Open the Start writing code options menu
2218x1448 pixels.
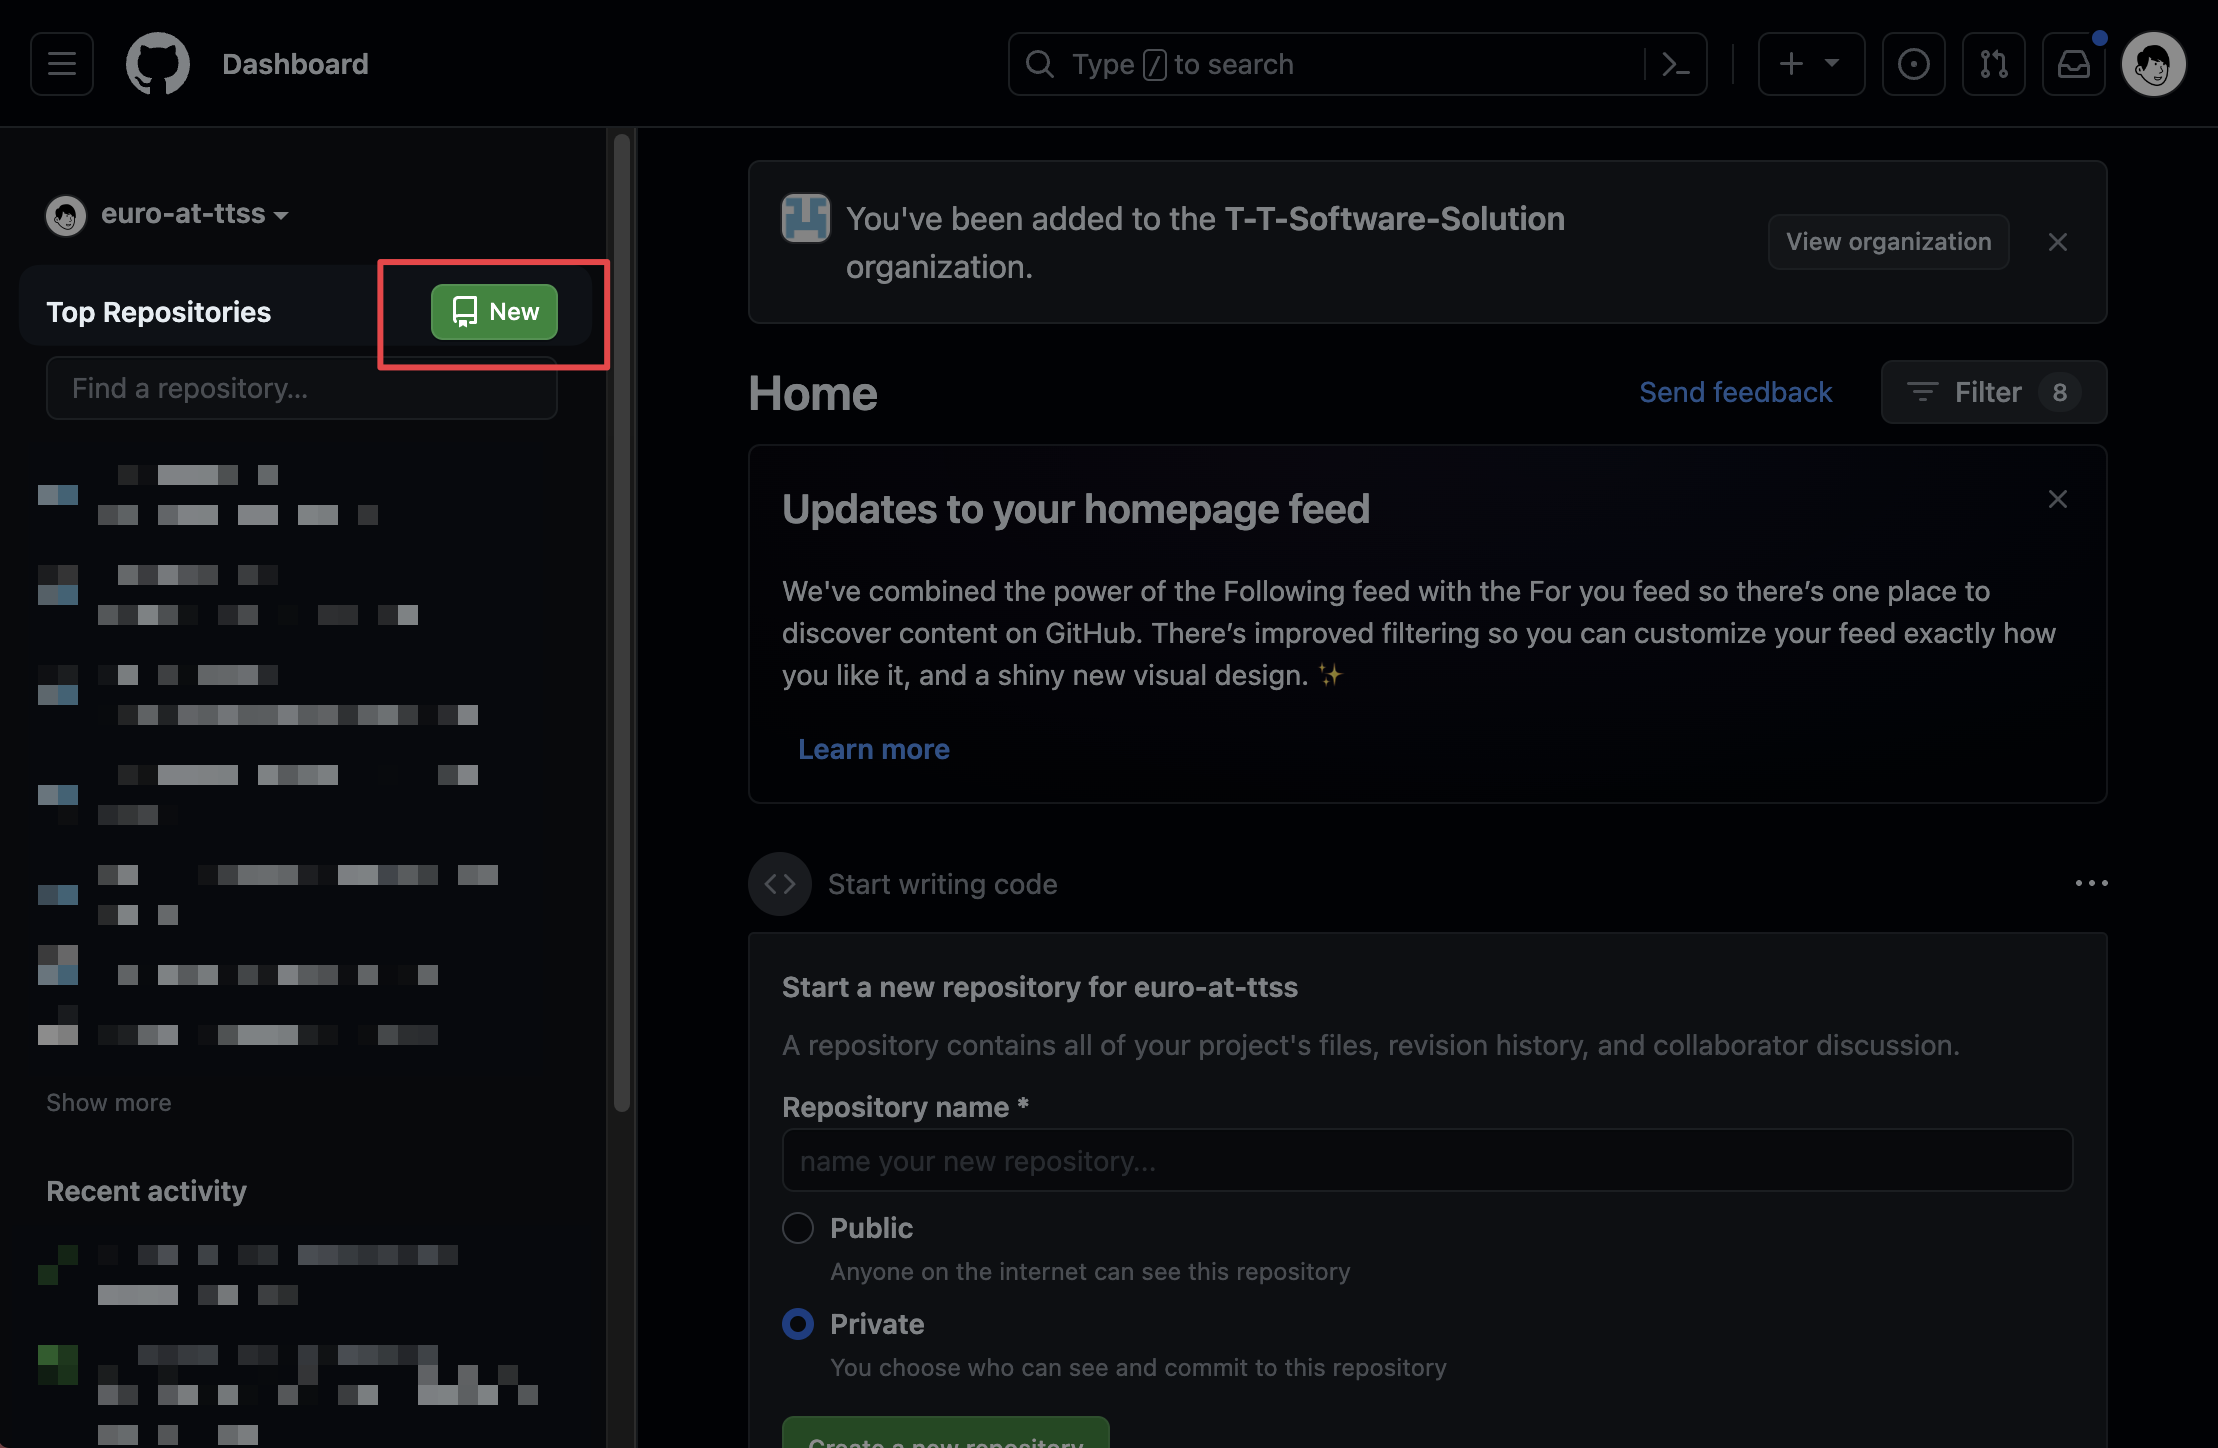click(2091, 883)
